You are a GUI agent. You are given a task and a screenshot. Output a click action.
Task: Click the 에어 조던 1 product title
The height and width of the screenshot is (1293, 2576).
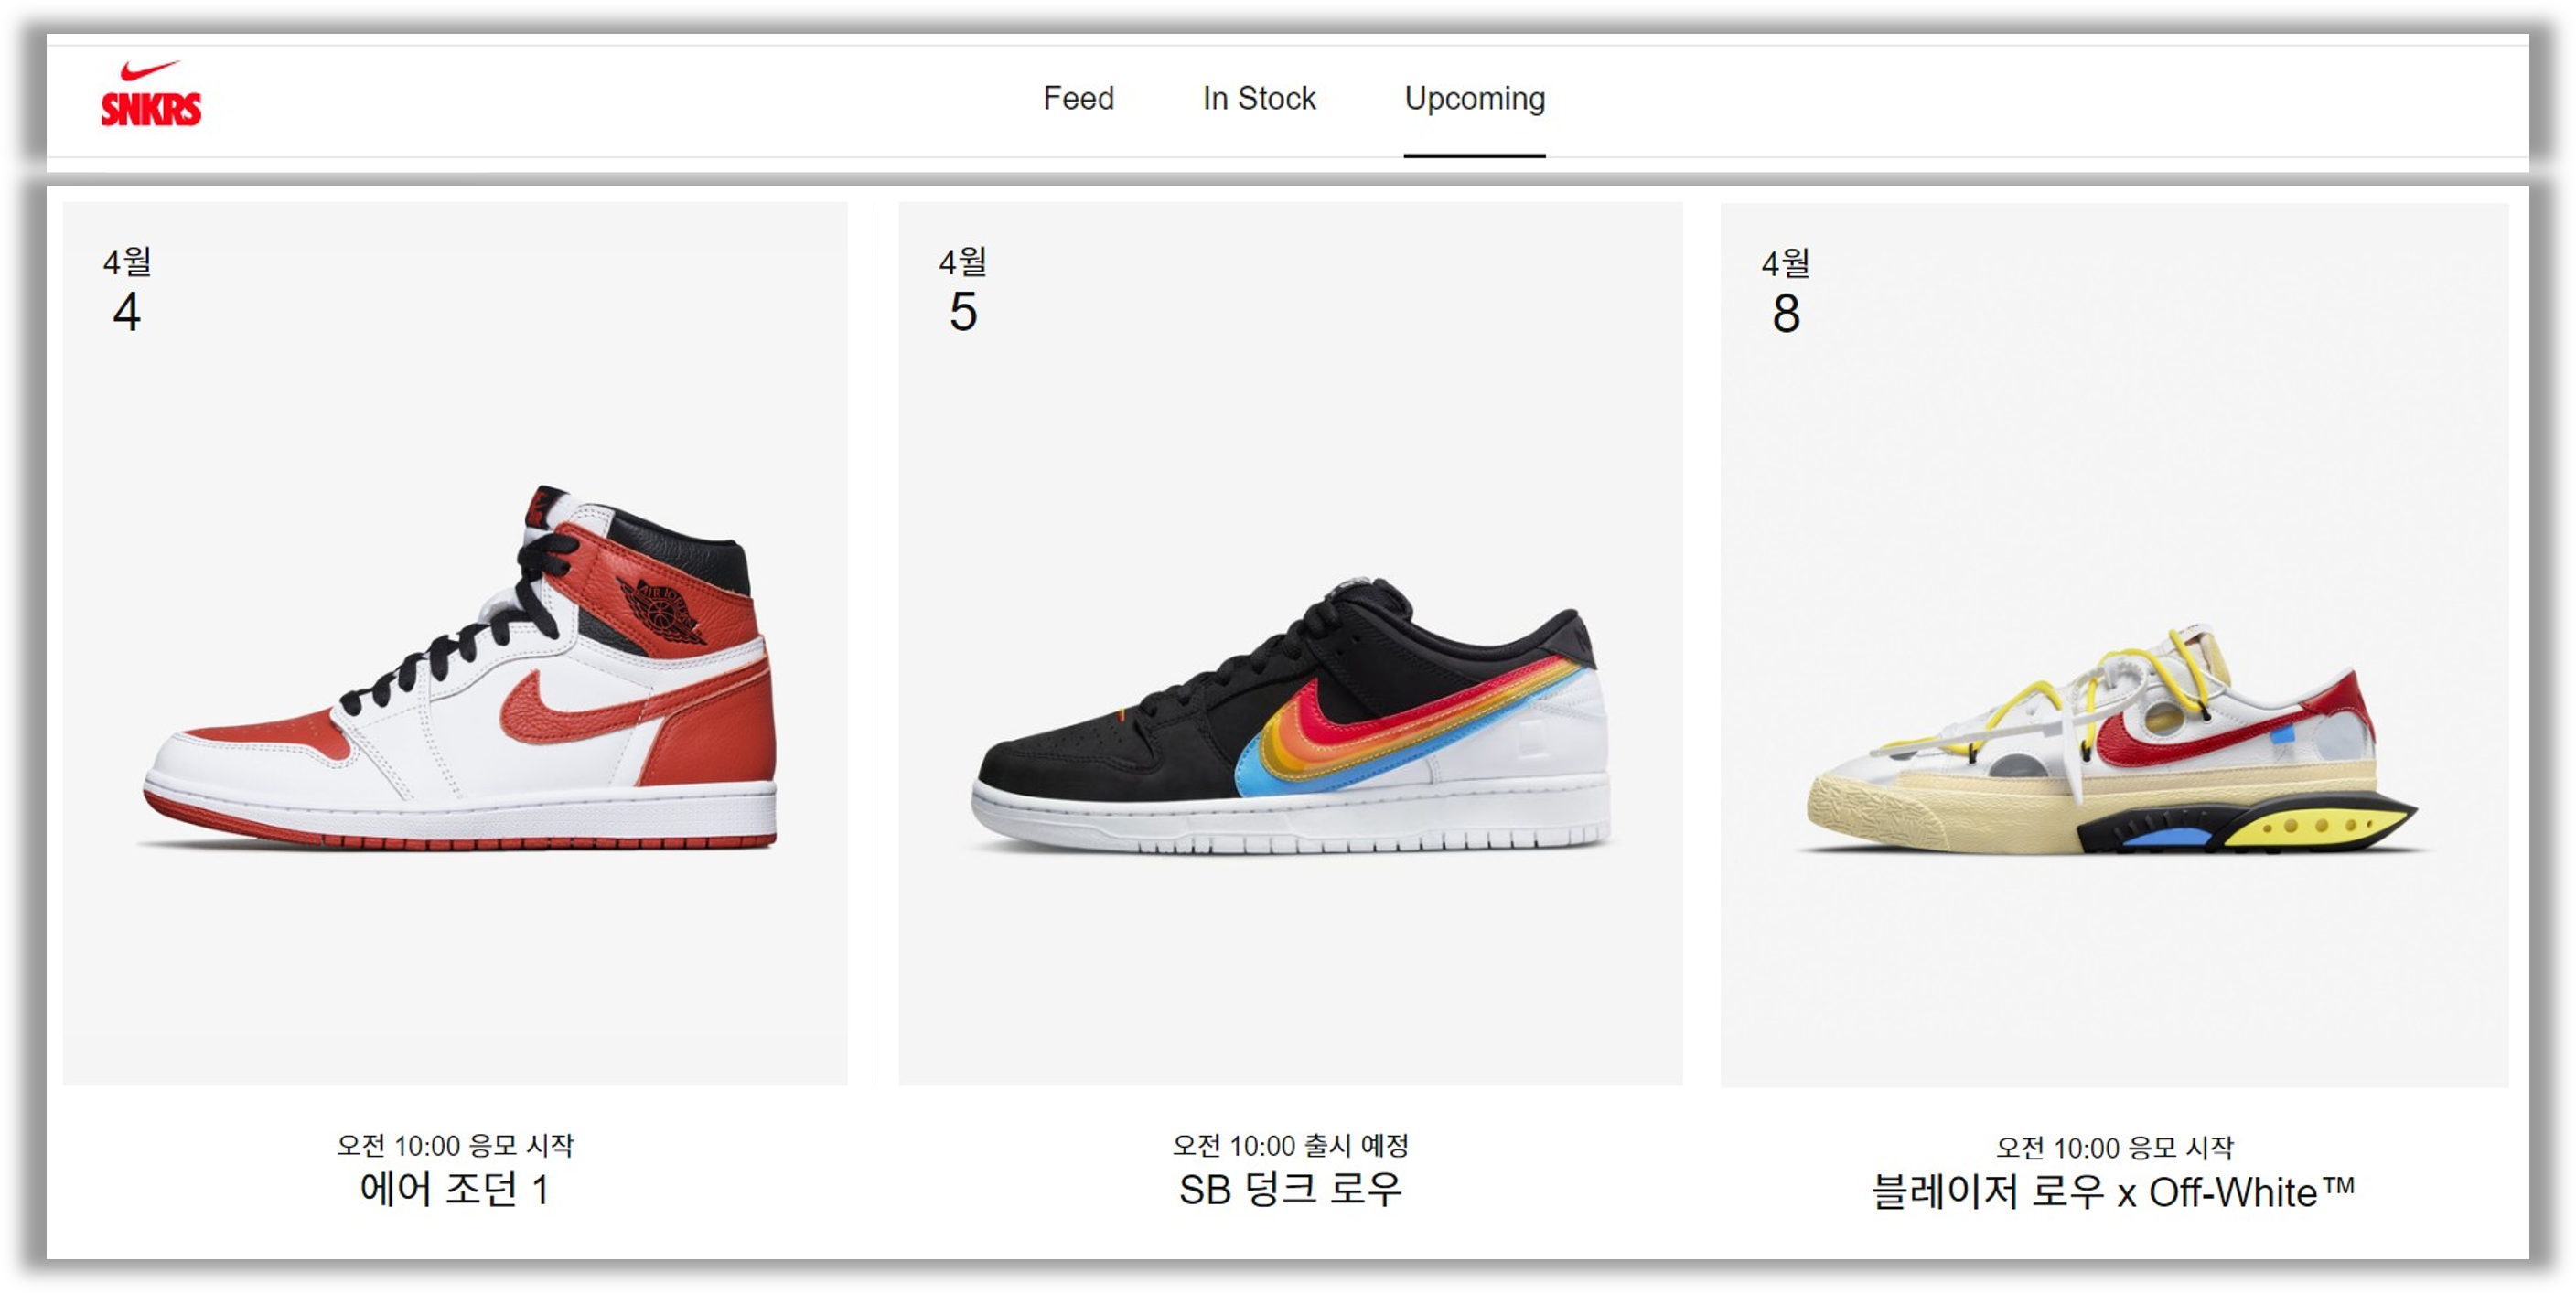click(x=455, y=1190)
